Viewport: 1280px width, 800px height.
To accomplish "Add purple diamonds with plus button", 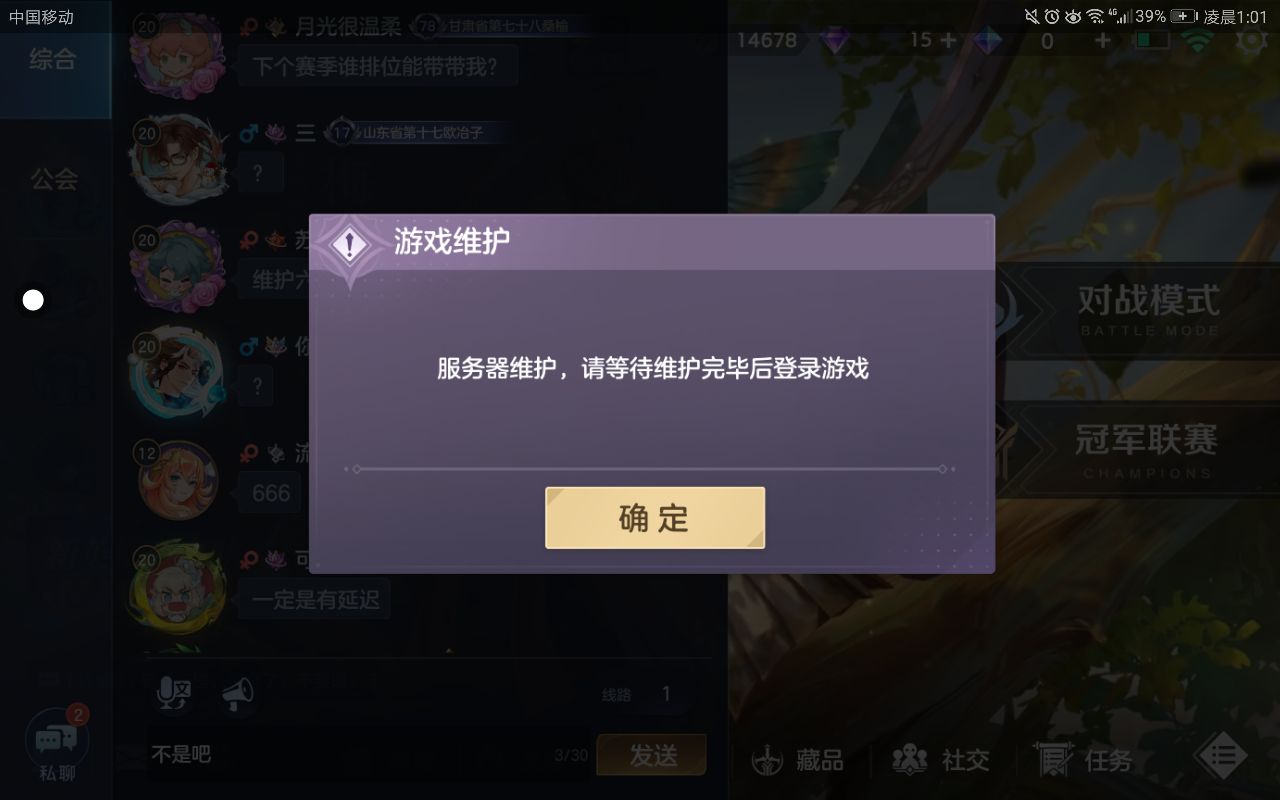I will (947, 40).
